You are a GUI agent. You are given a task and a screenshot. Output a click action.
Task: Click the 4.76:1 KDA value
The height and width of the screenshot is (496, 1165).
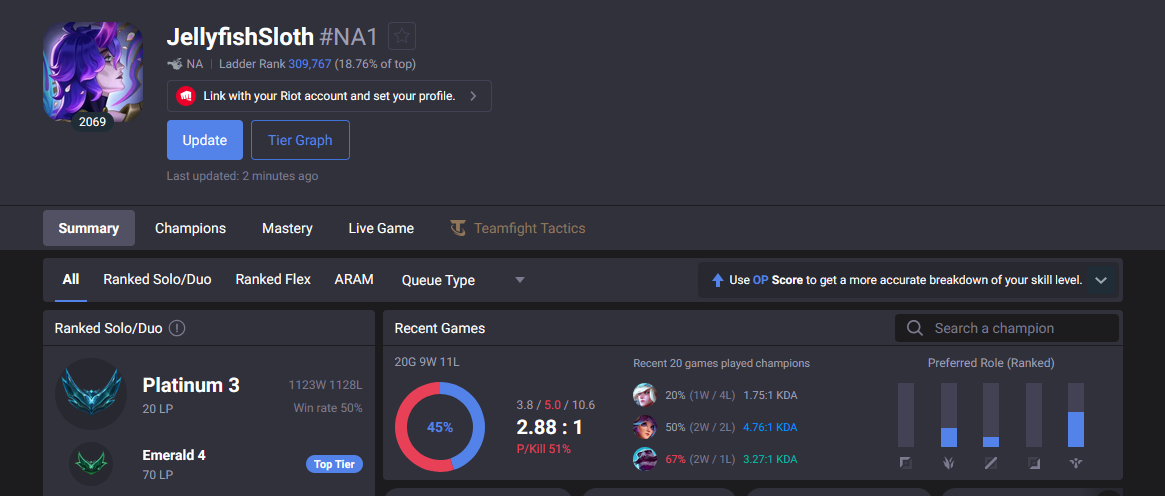770,427
